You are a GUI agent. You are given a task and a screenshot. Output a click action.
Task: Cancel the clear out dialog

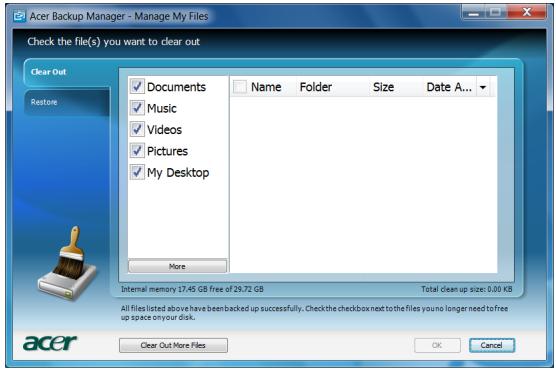point(491,345)
